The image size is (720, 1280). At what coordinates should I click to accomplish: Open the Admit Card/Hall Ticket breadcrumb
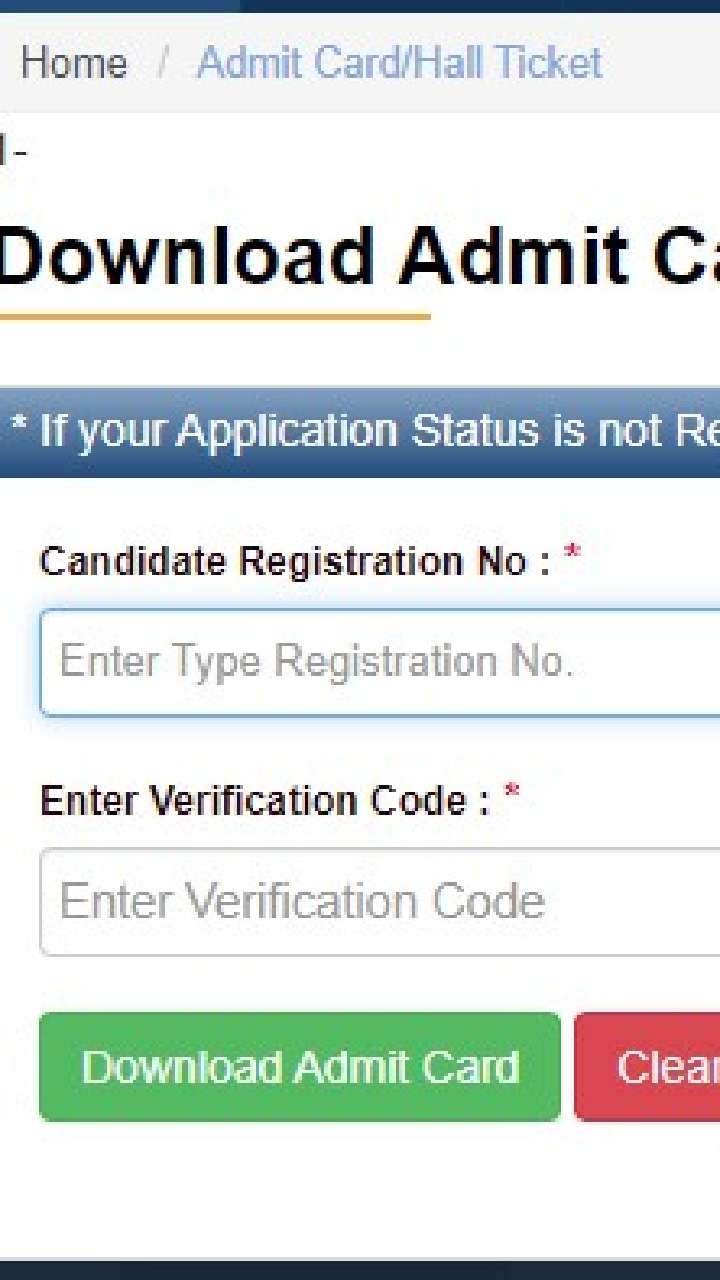(399, 64)
